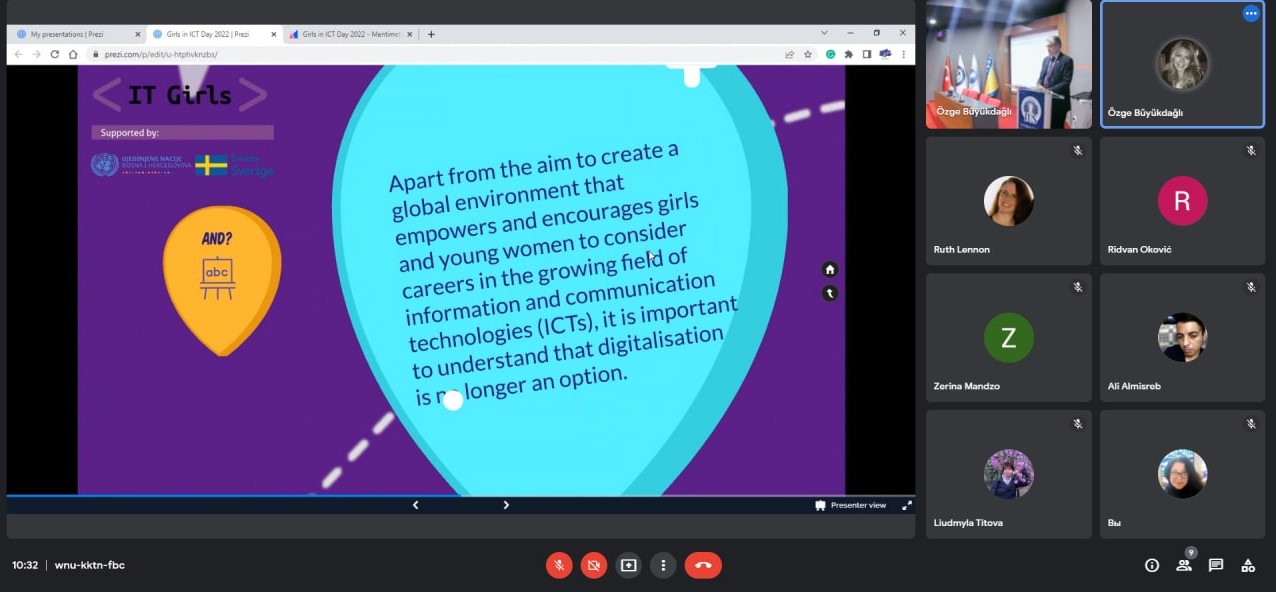Viewport: 1276px width, 592px height.
Task: Open meeting details info icon
Action: [1152, 565]
